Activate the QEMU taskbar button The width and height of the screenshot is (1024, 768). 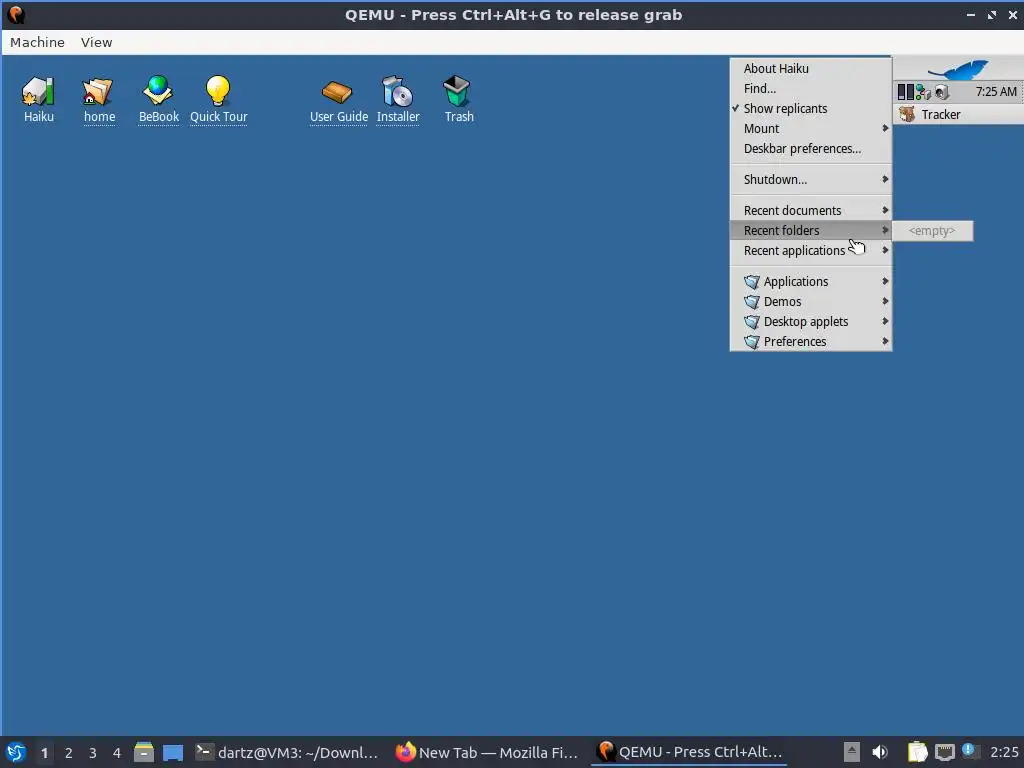click(689, 752)
